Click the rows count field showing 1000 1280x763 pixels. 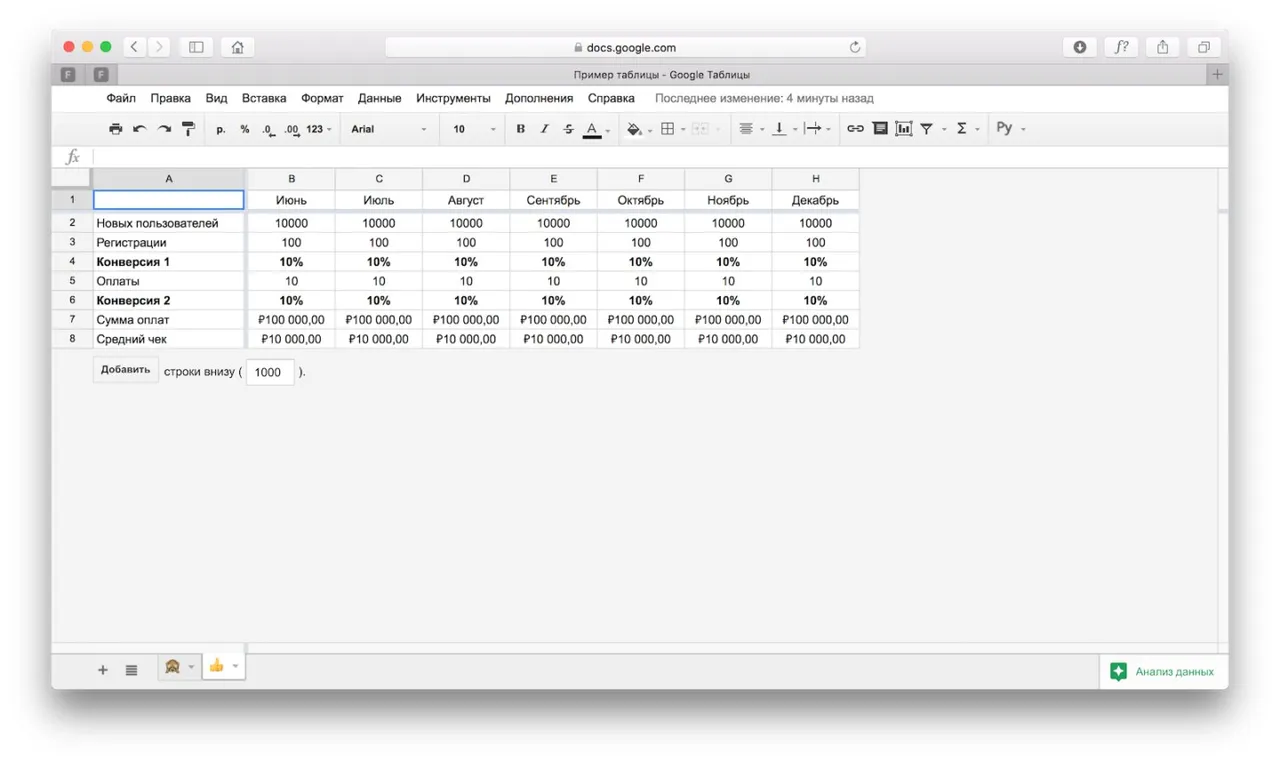[270, 372]
